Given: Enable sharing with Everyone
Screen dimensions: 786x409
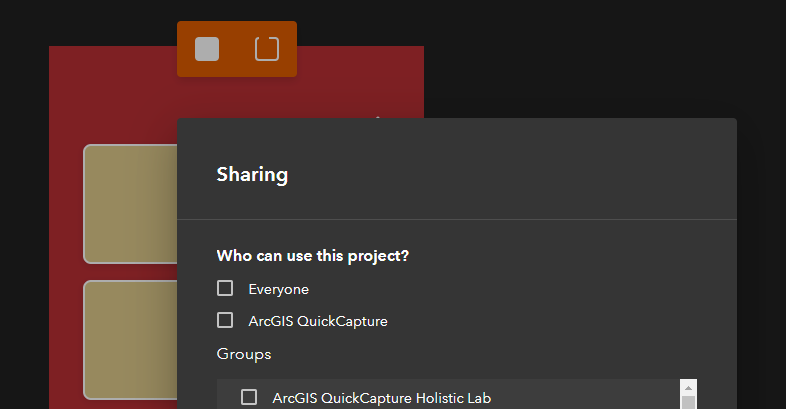Looking at the screenshot, I should coord(225,288).
